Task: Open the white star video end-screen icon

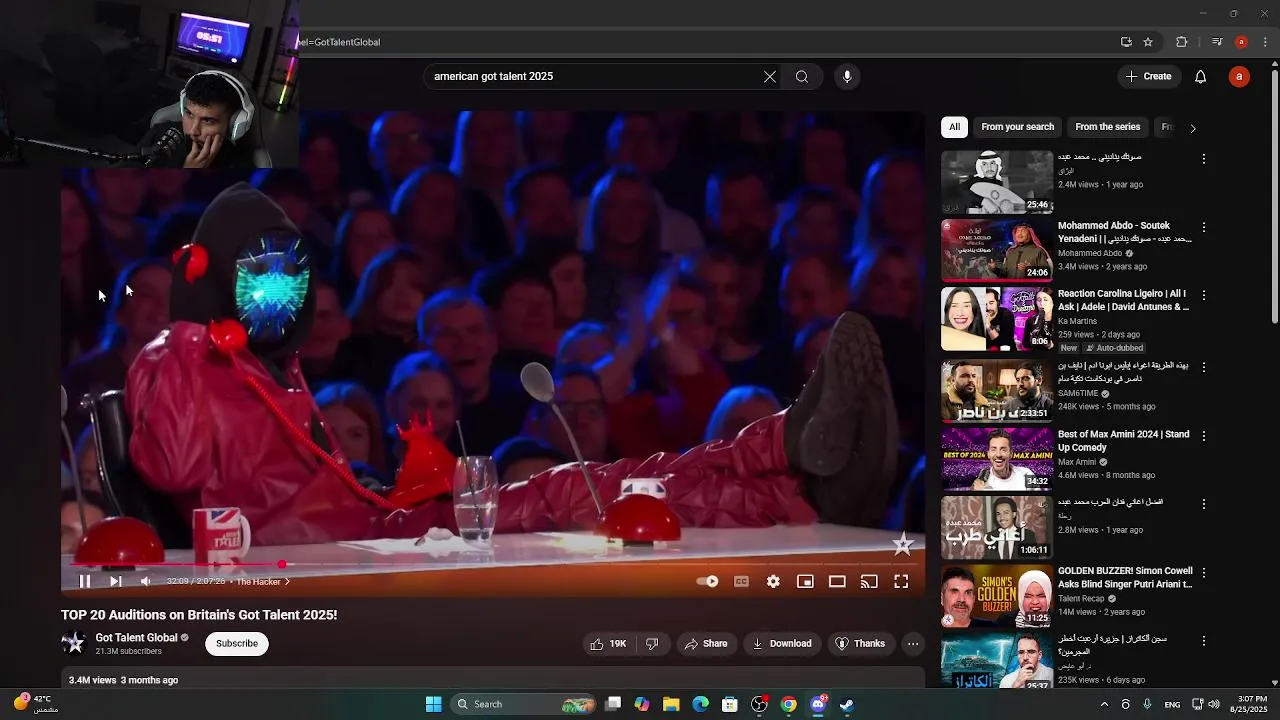Action: pos(903,544)
